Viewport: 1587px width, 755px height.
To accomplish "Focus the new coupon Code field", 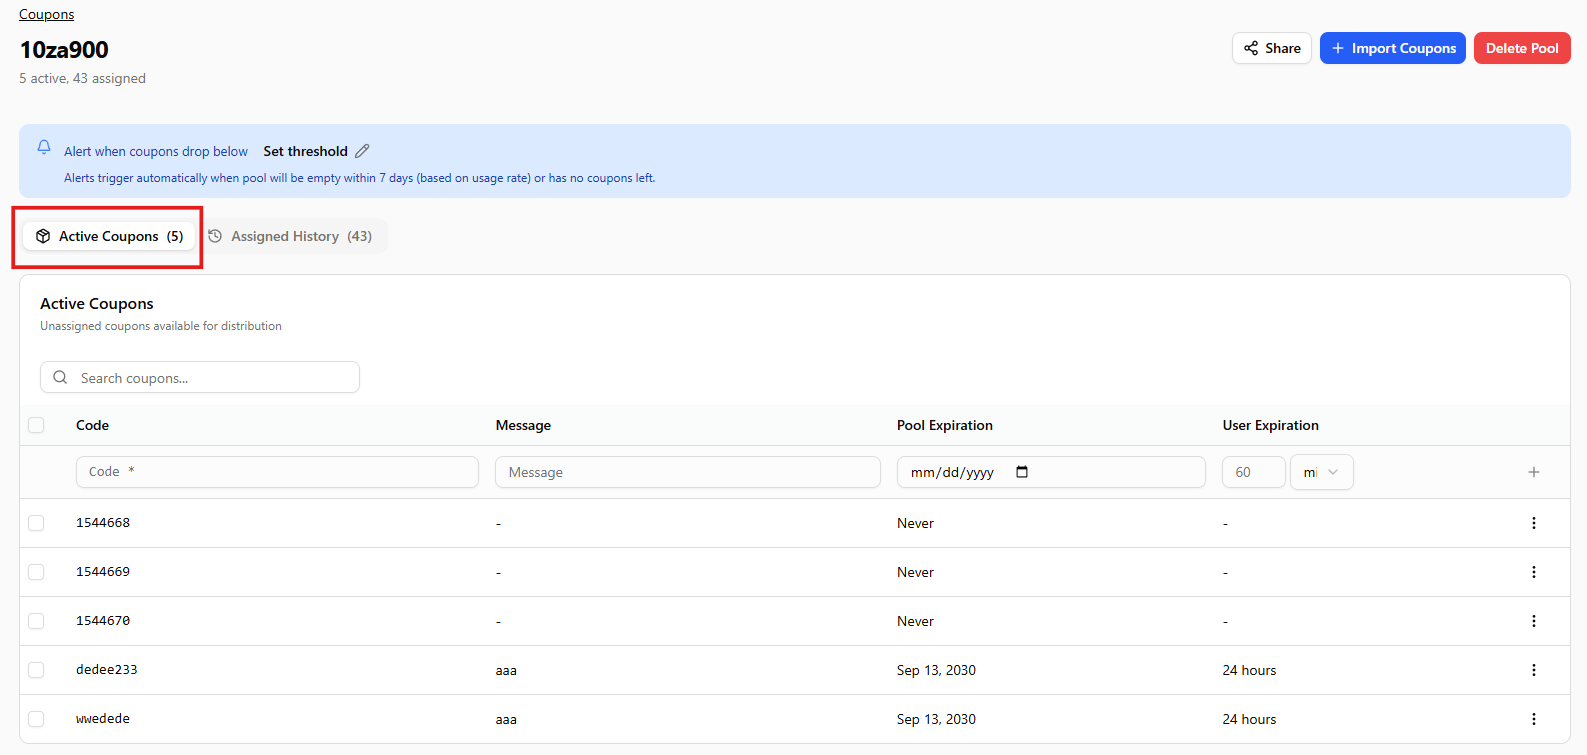I will [277, 472].
